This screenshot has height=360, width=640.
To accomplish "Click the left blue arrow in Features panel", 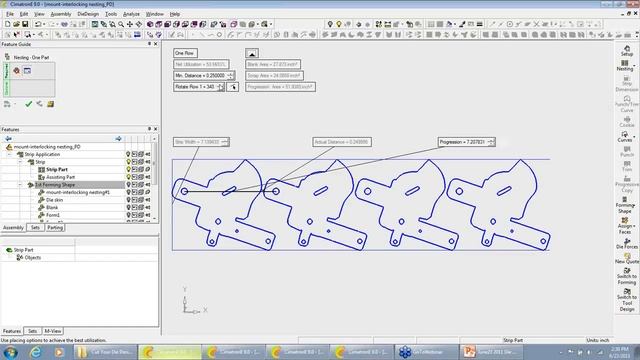I will [x=8, y=139].
